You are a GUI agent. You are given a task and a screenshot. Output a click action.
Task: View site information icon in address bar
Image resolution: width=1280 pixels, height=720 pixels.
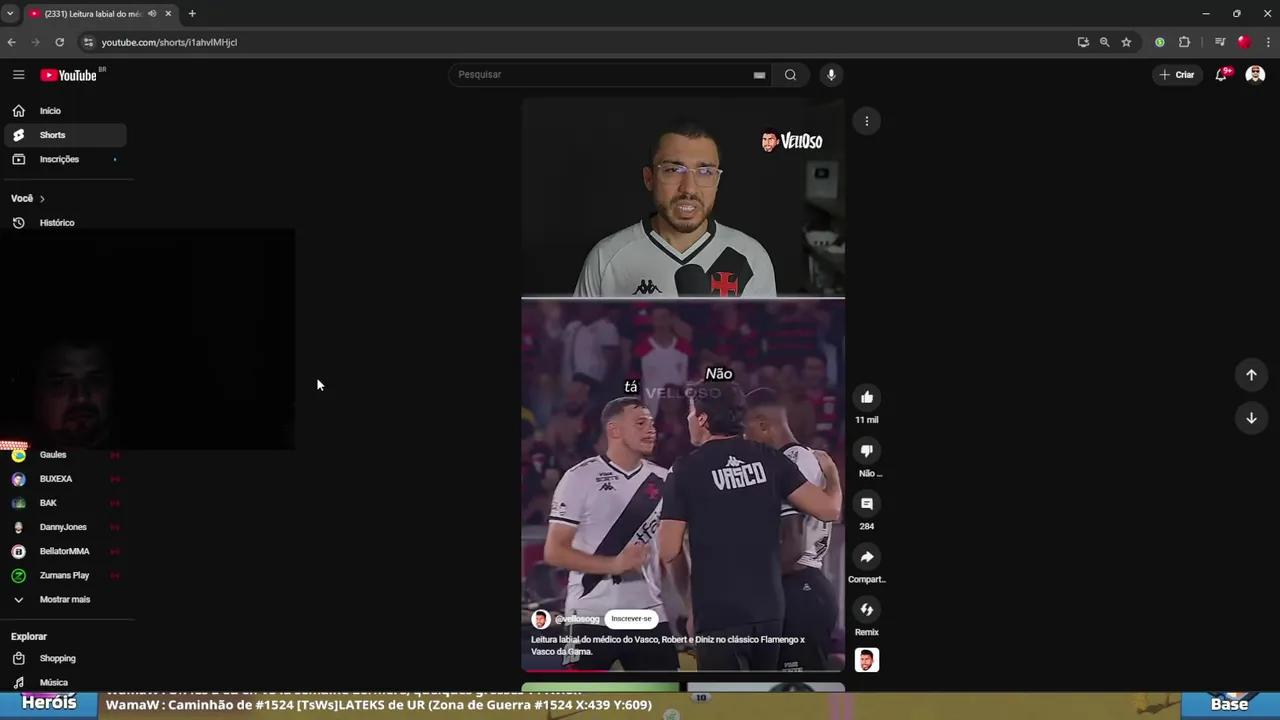(88, 42)
